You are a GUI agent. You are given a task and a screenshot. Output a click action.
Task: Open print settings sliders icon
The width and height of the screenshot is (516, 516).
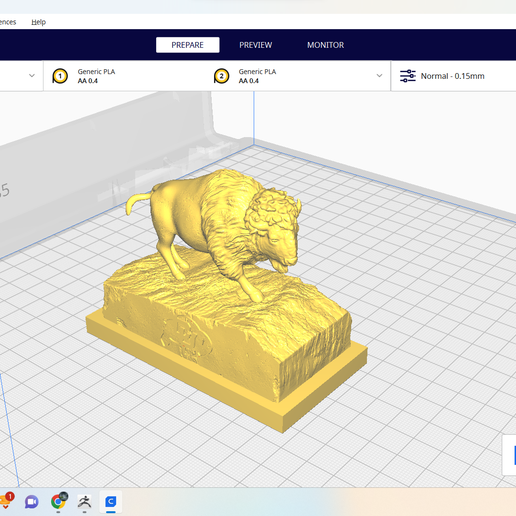pyautogui.click(x=408, y=76)
